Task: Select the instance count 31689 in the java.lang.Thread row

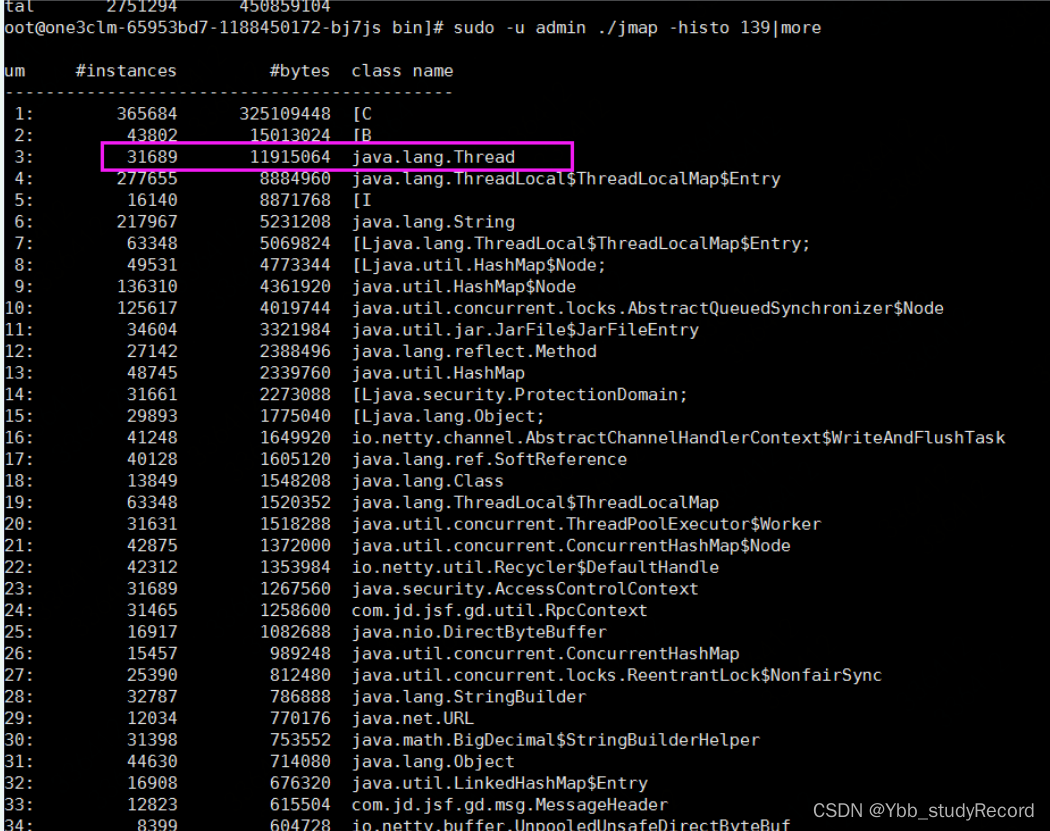Action: click(x=152, y=157)
